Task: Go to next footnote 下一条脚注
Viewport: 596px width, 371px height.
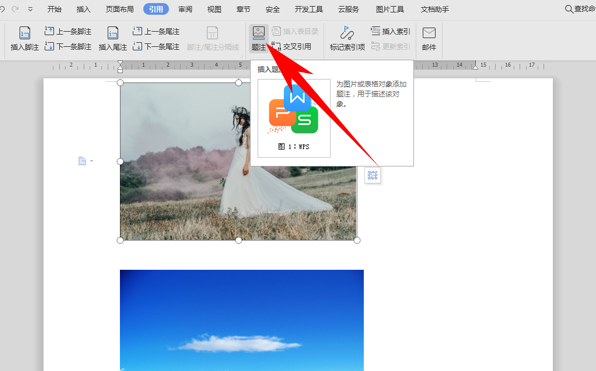Action: 68,46
